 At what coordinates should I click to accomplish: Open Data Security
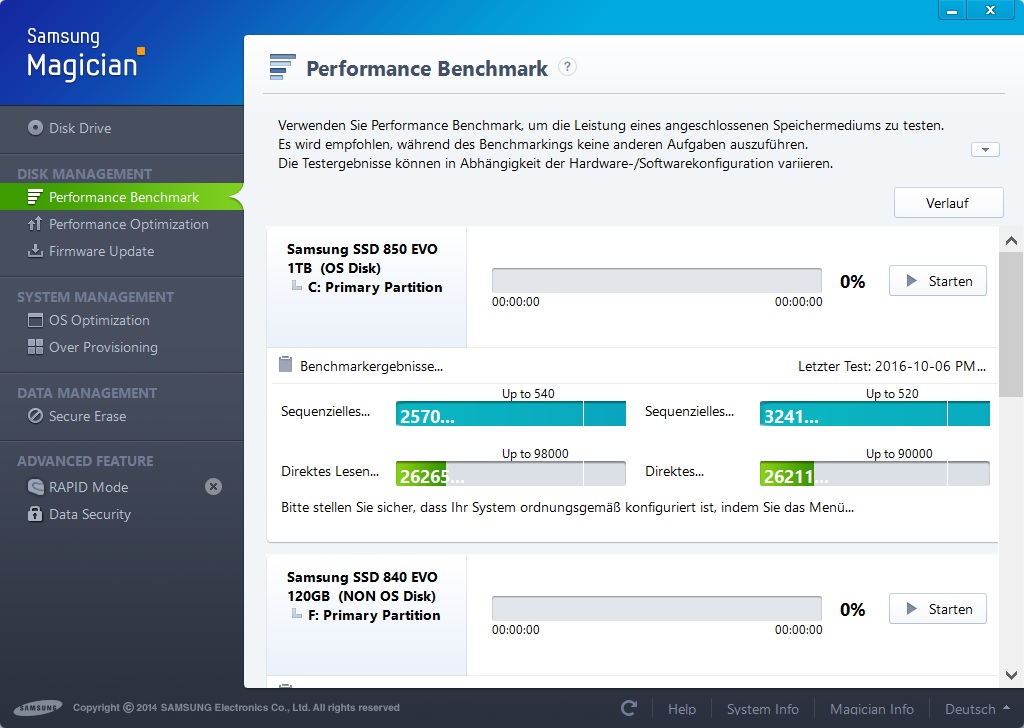pos(89,514)
